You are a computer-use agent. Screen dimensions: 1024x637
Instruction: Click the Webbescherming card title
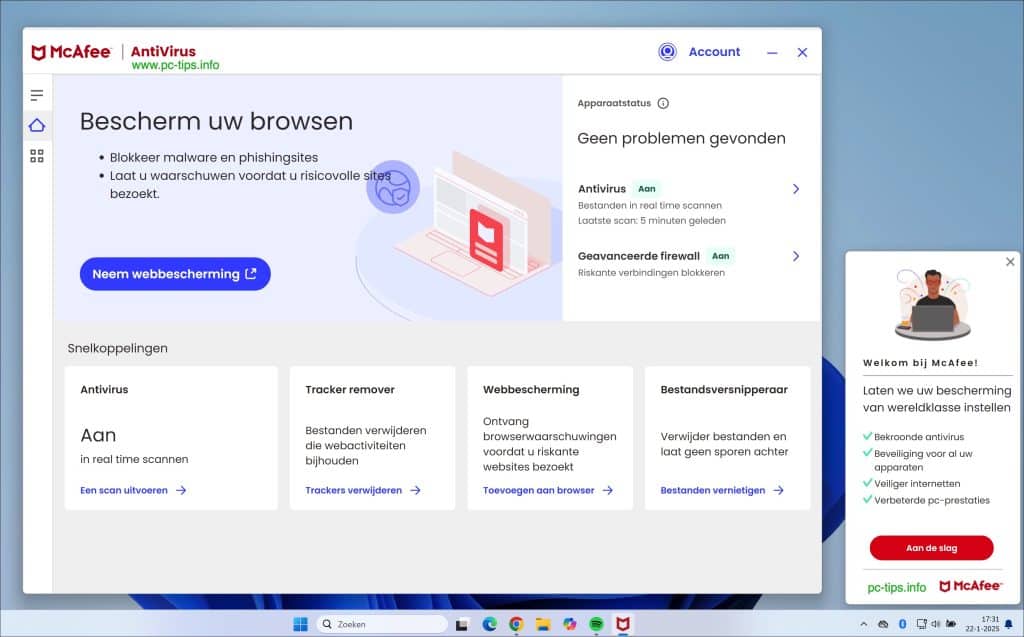[531, 389]
